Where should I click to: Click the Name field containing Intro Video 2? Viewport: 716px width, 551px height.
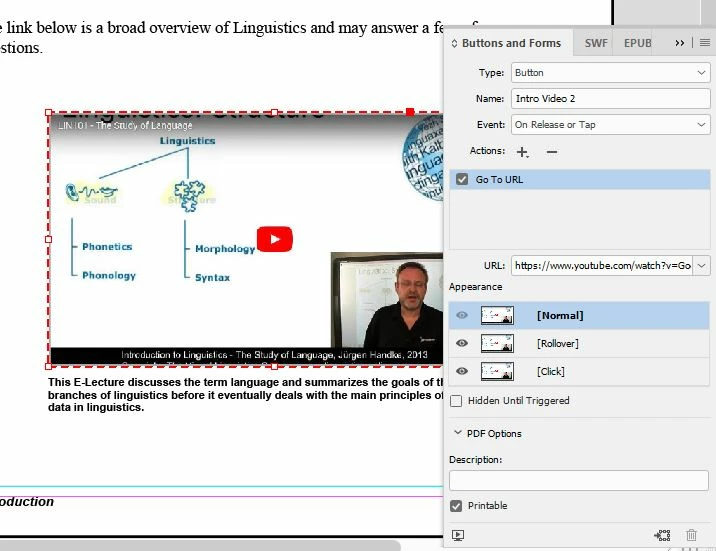[611, 99]
